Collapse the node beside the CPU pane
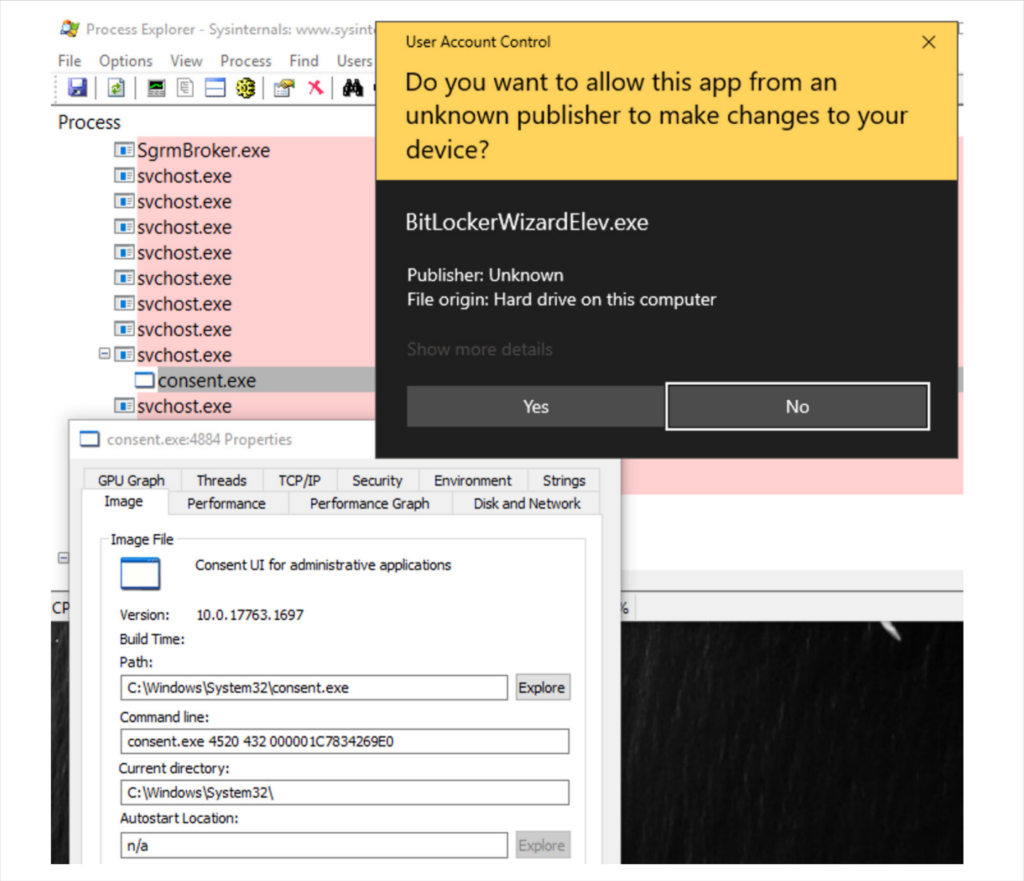Screen dimensions: 1024x881 click(63, 559)
